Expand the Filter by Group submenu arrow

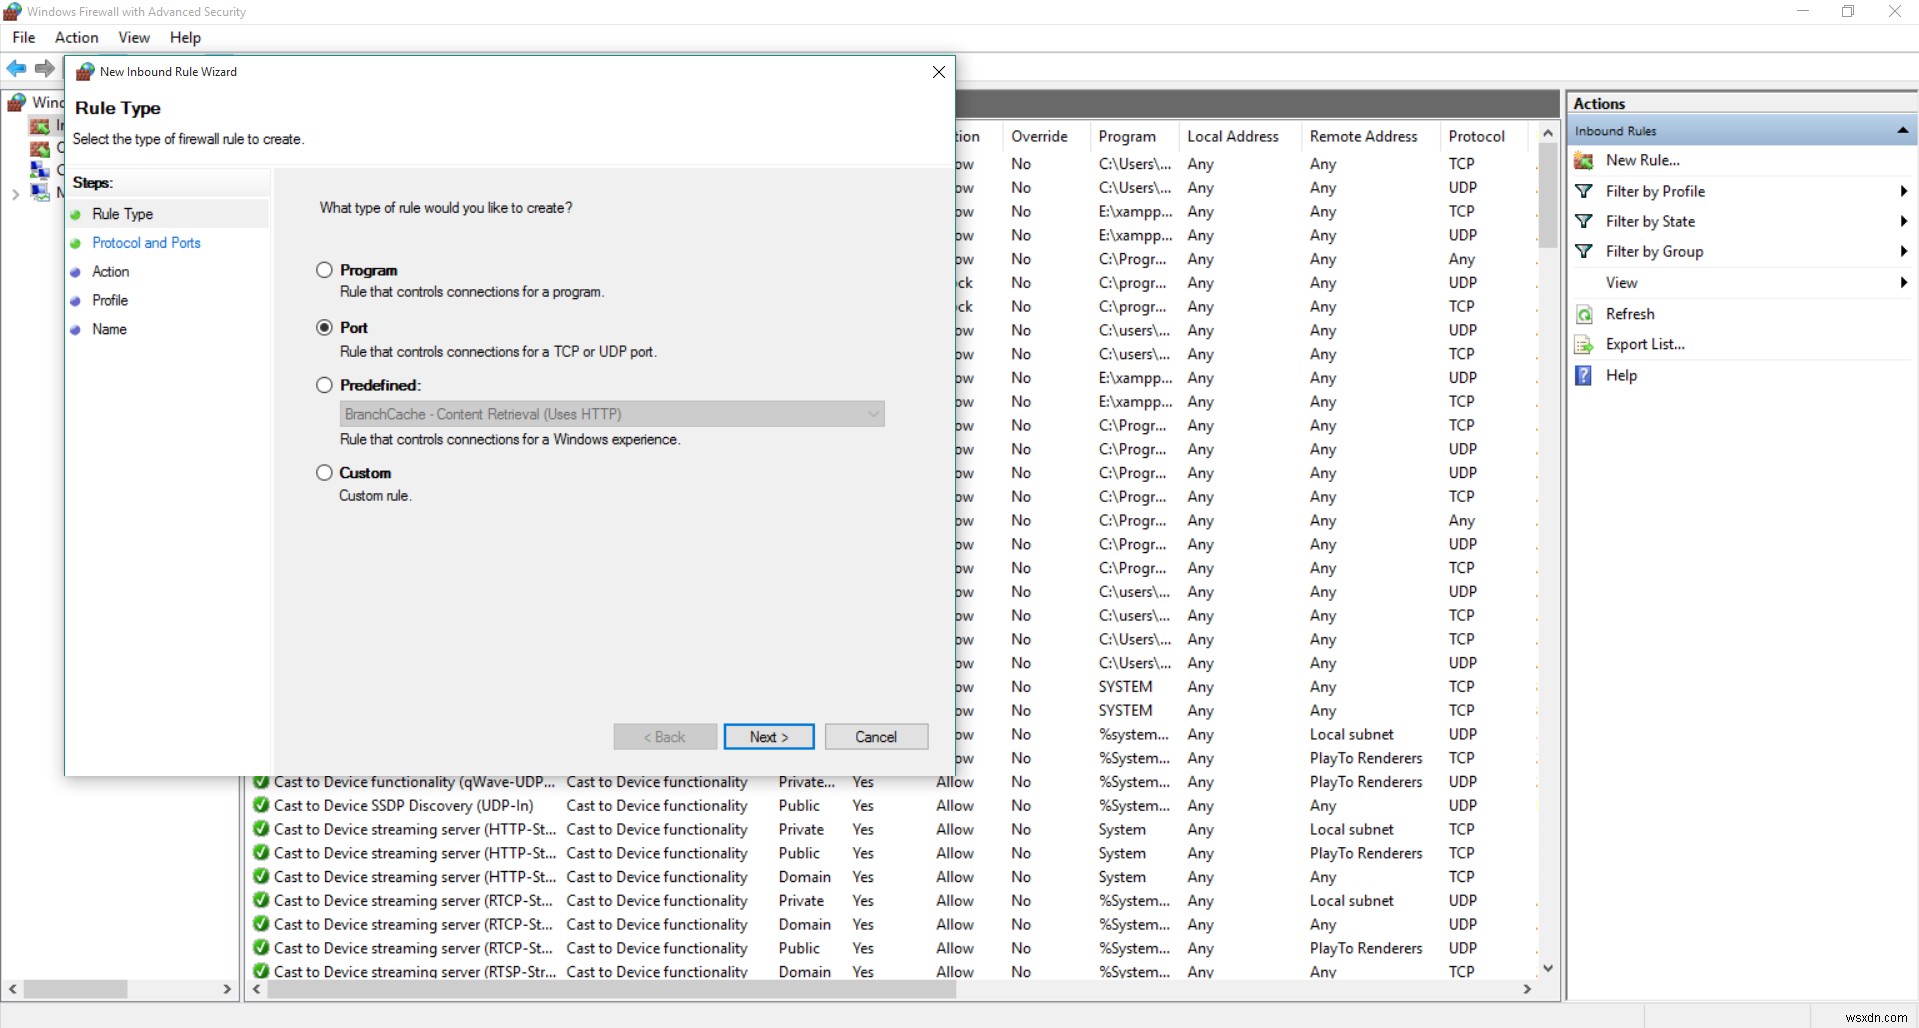[x=1903, y=252]
